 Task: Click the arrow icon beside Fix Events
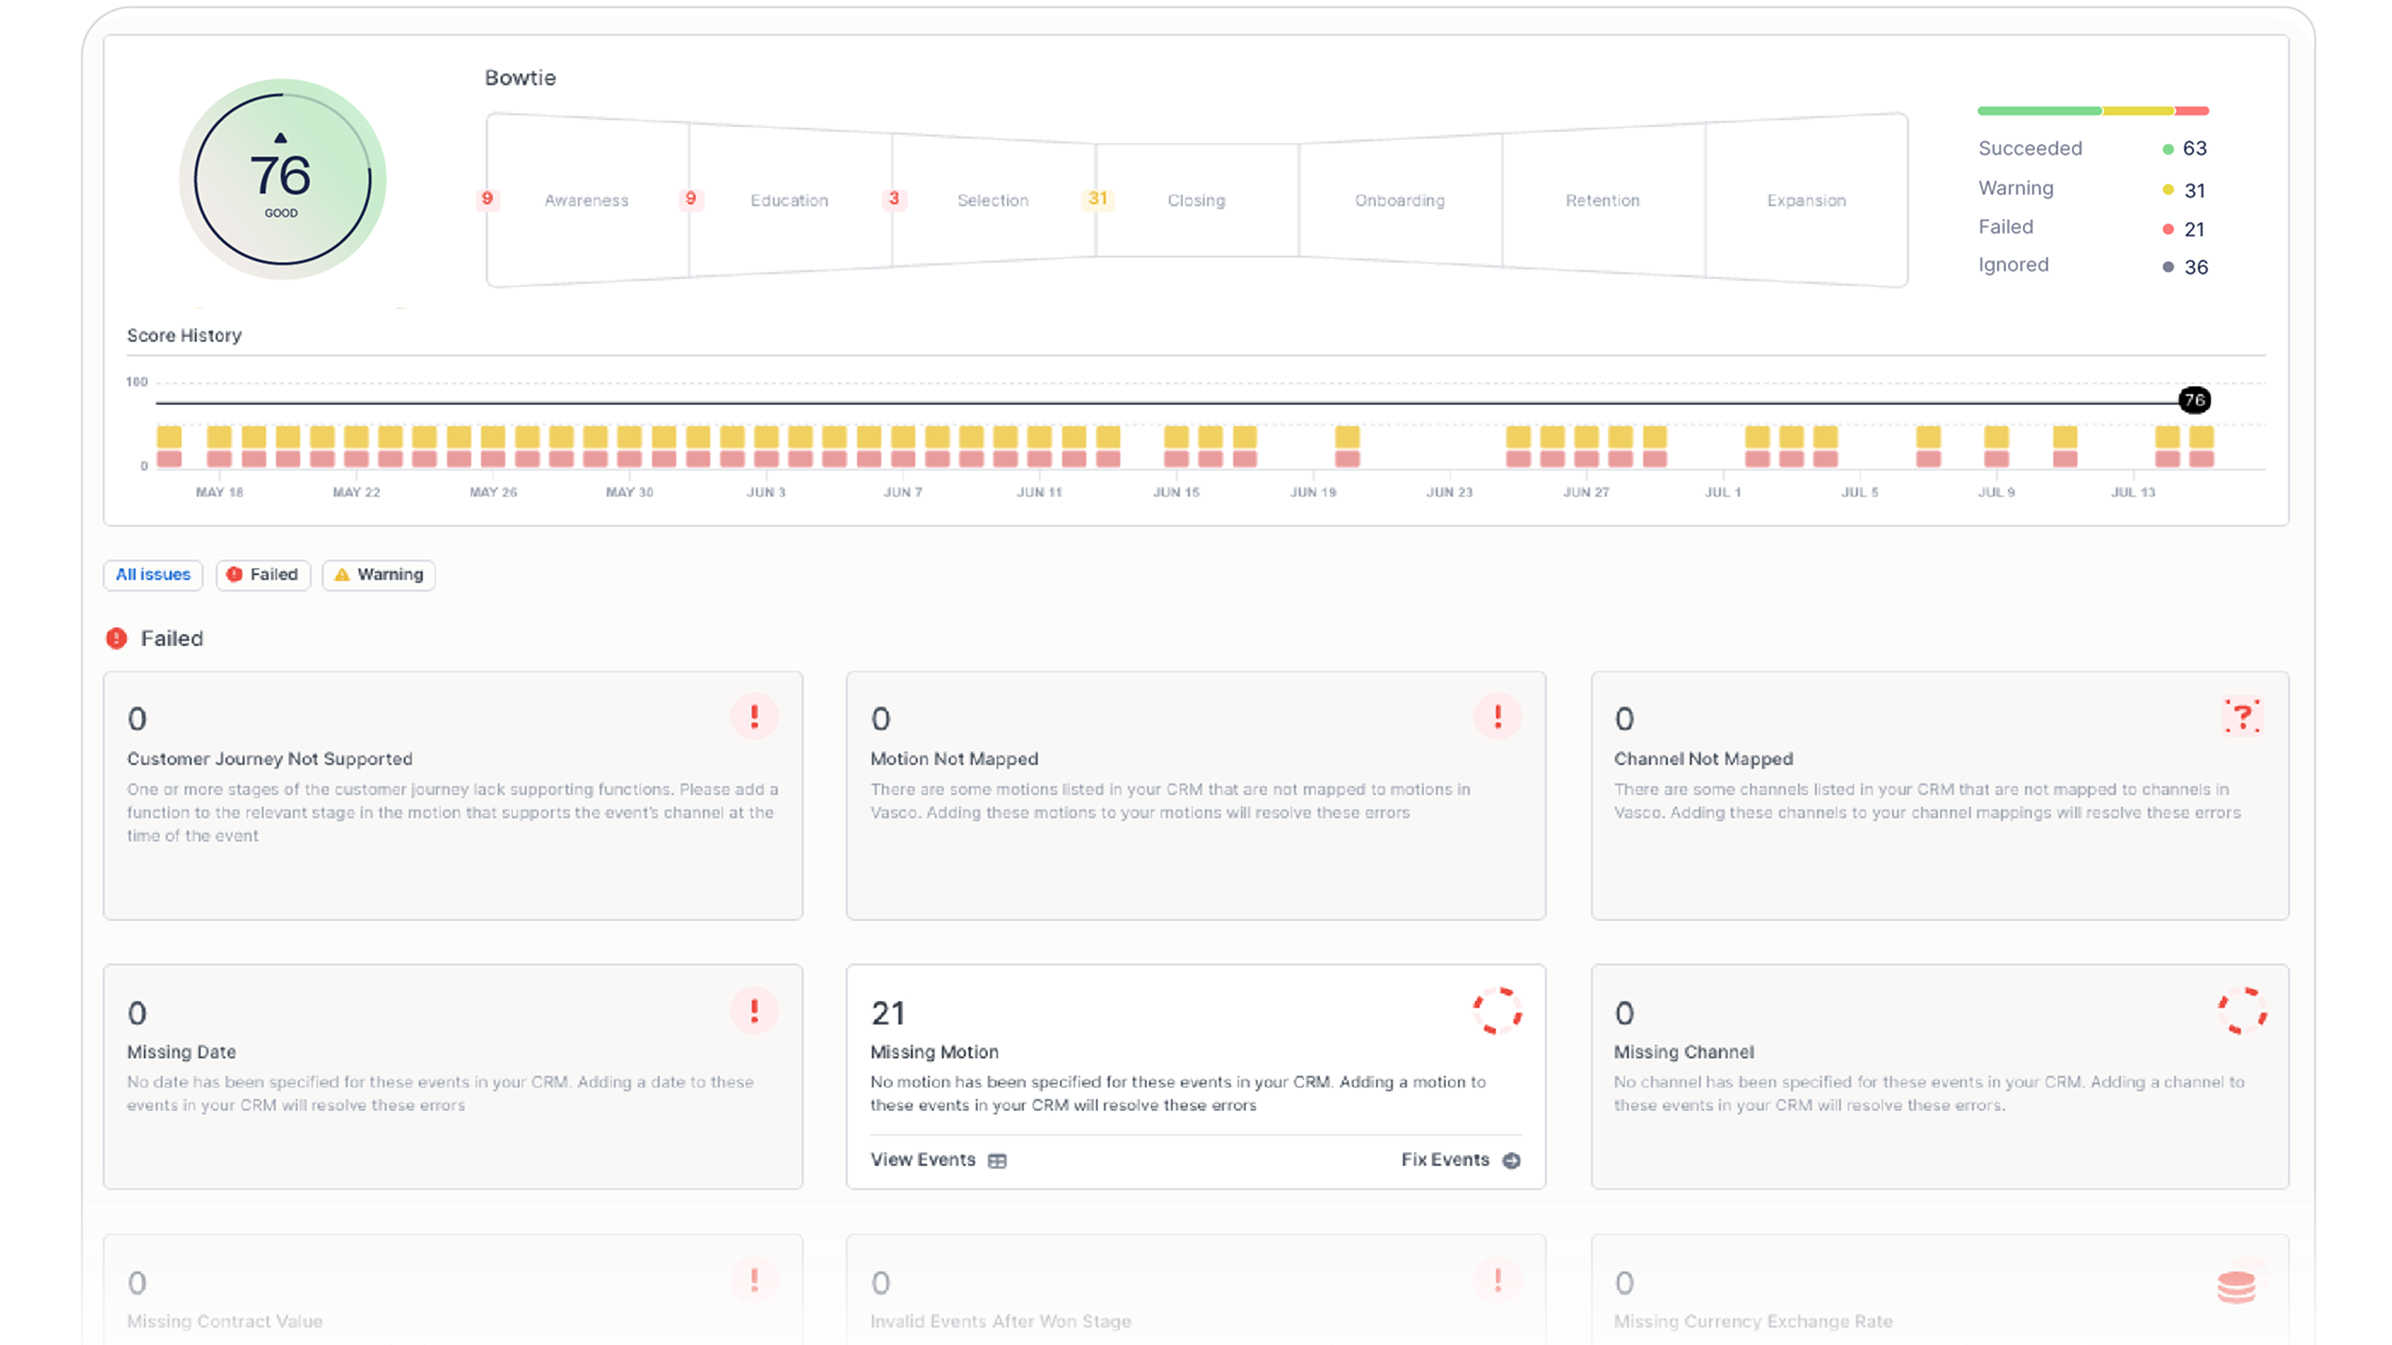pyautogui.click(x=1512, y=1161)
